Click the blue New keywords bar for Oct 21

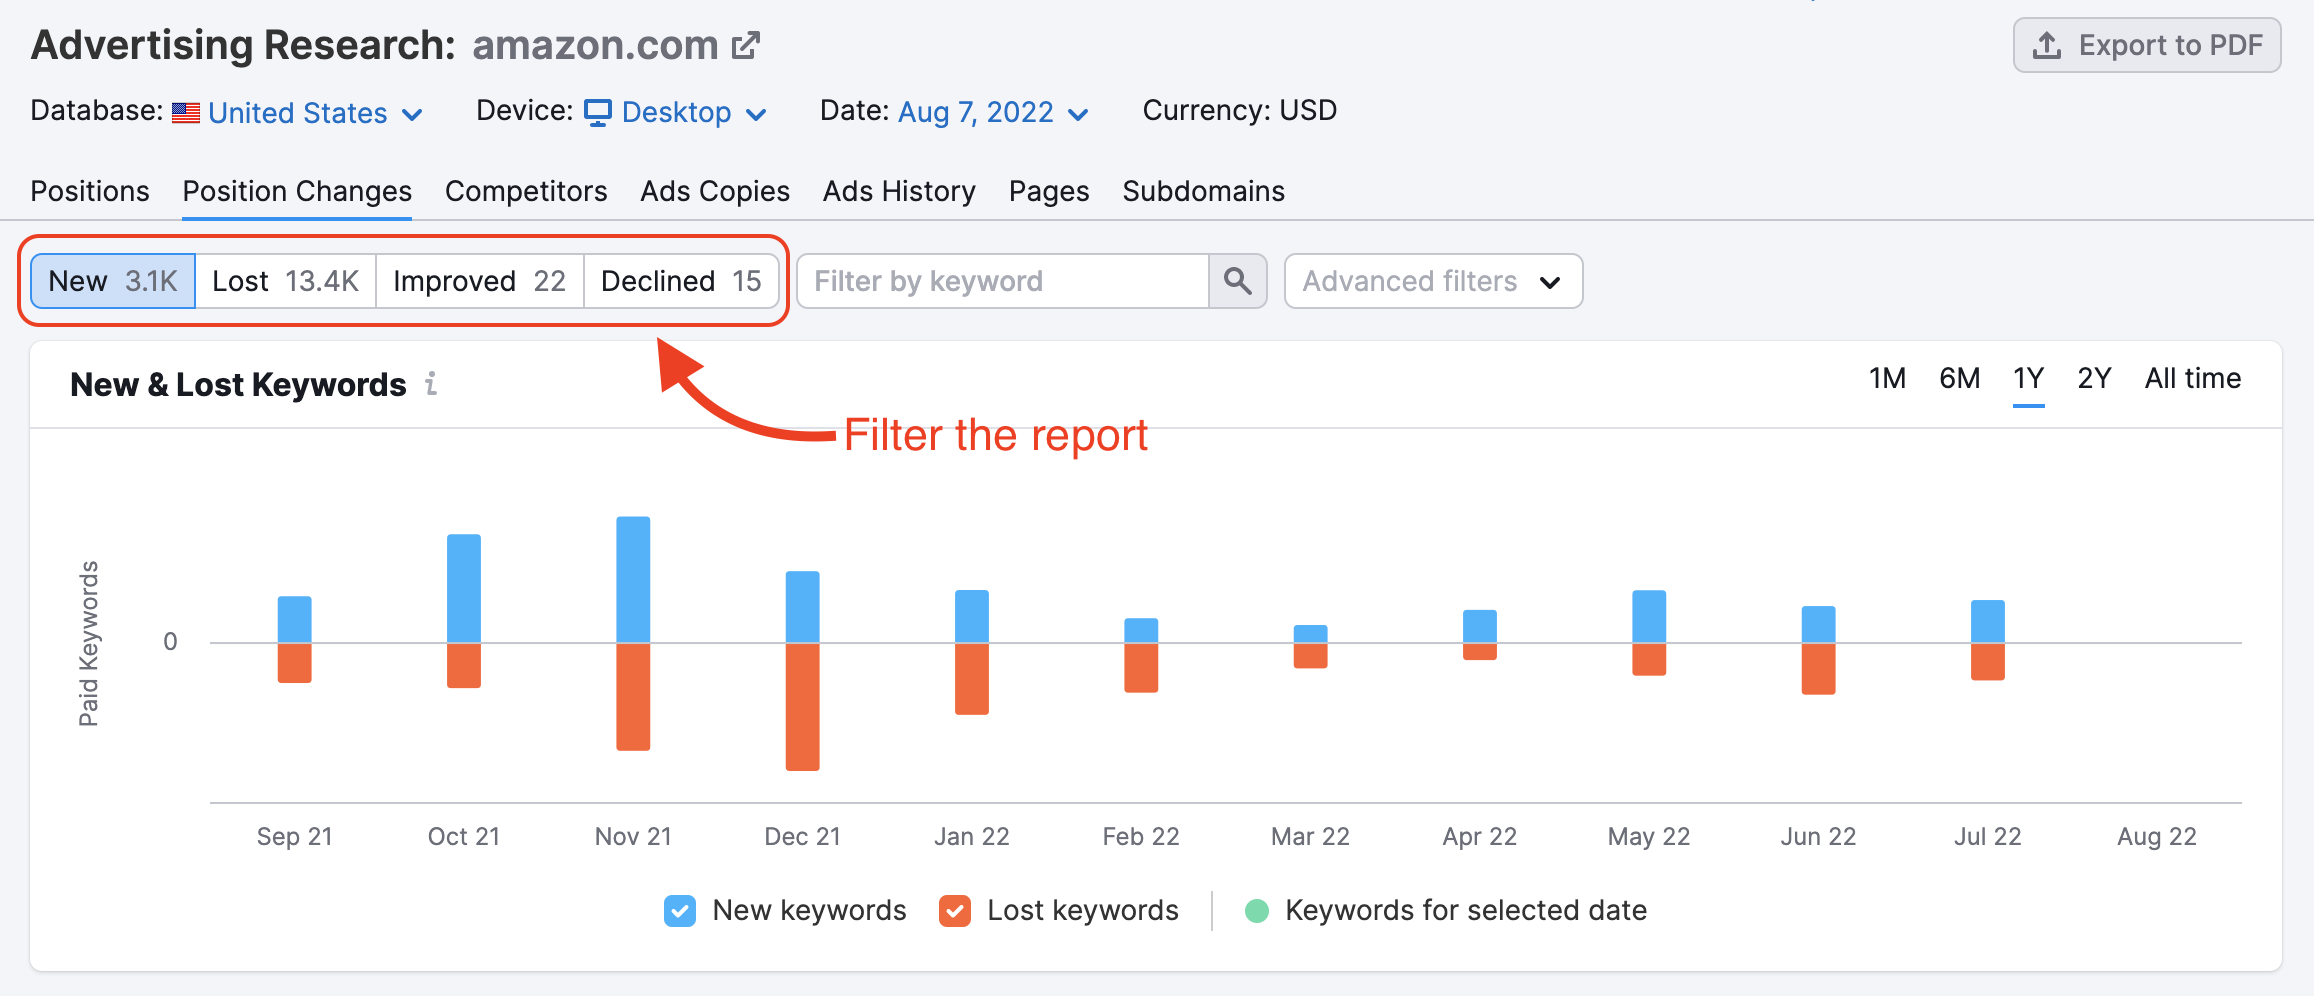464,589
